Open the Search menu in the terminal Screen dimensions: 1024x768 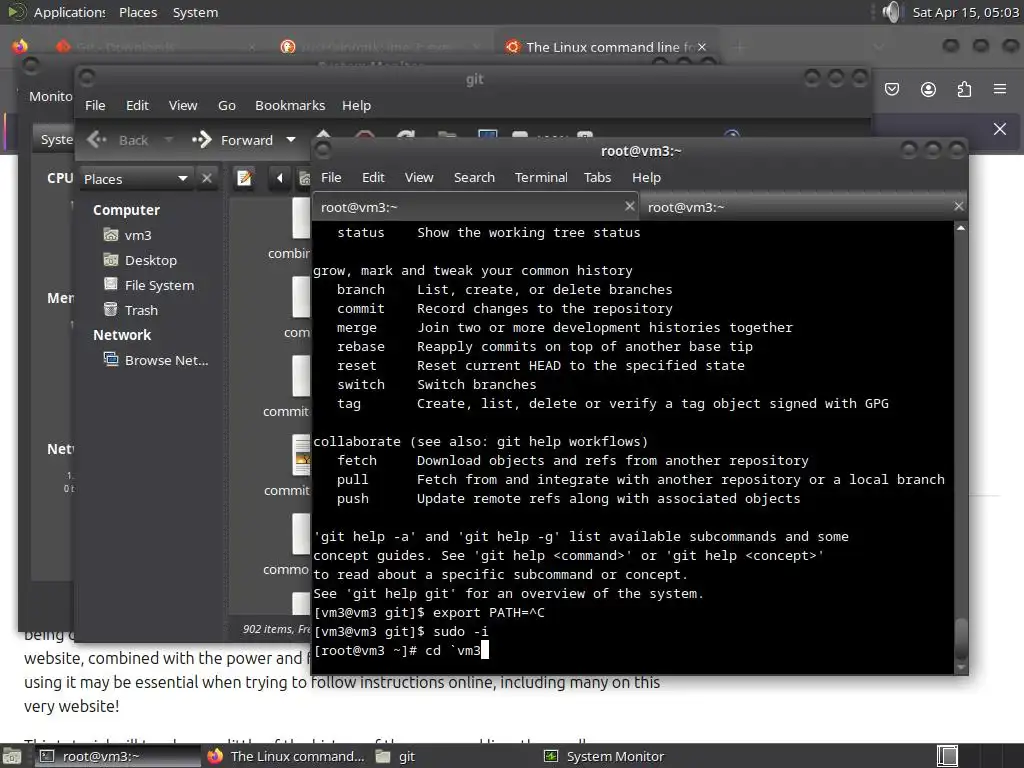(474, 178)
